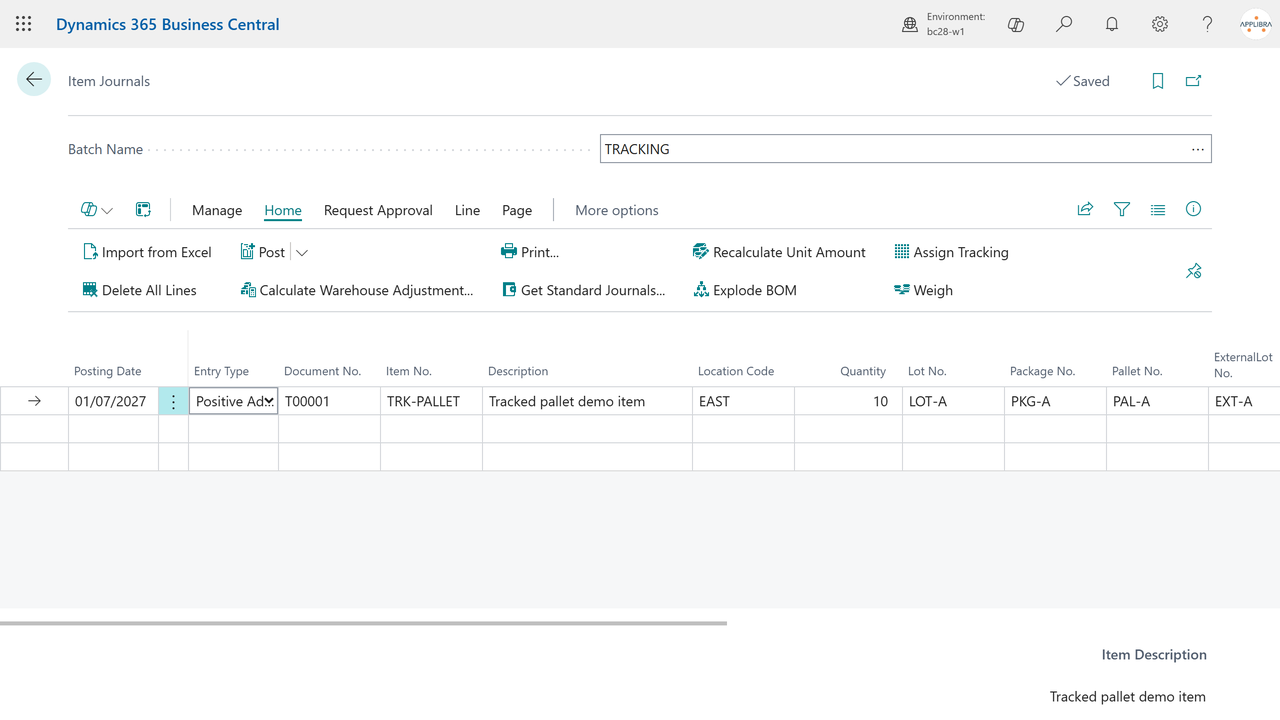Viewport: 1280px width, 720px height.
Task: Click the Quantity cell showing 10
Action: tap(848, 401)
